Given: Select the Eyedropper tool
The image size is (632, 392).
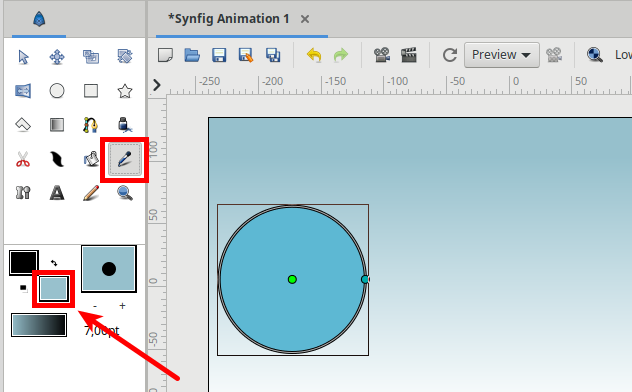Looking at the screenshot, I should [x=125, y=159].
